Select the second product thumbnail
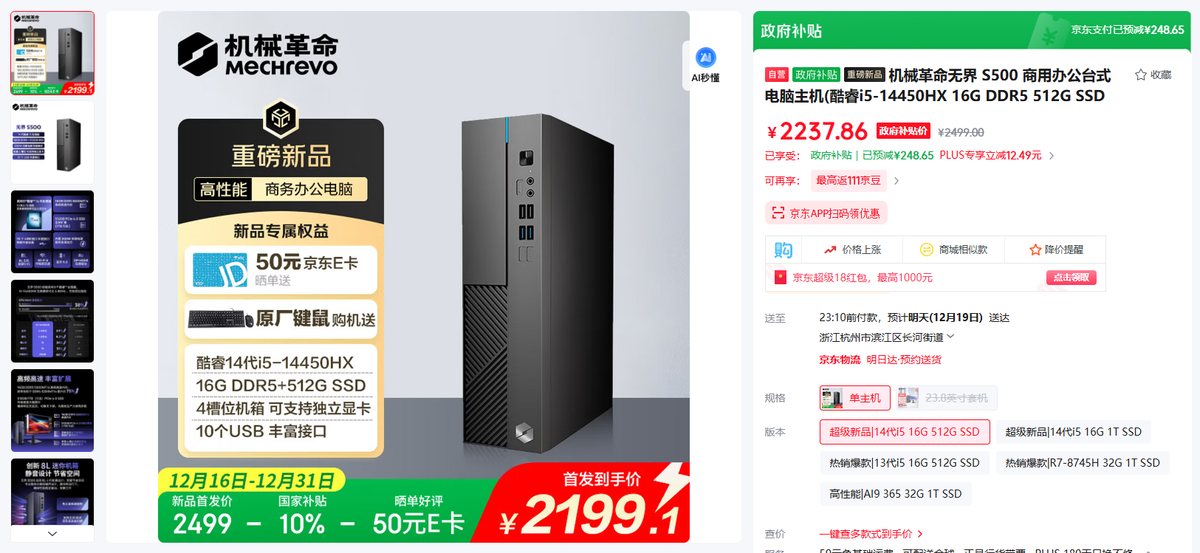This screenshot has height=553, width=1200. click(x=52, y=141)
